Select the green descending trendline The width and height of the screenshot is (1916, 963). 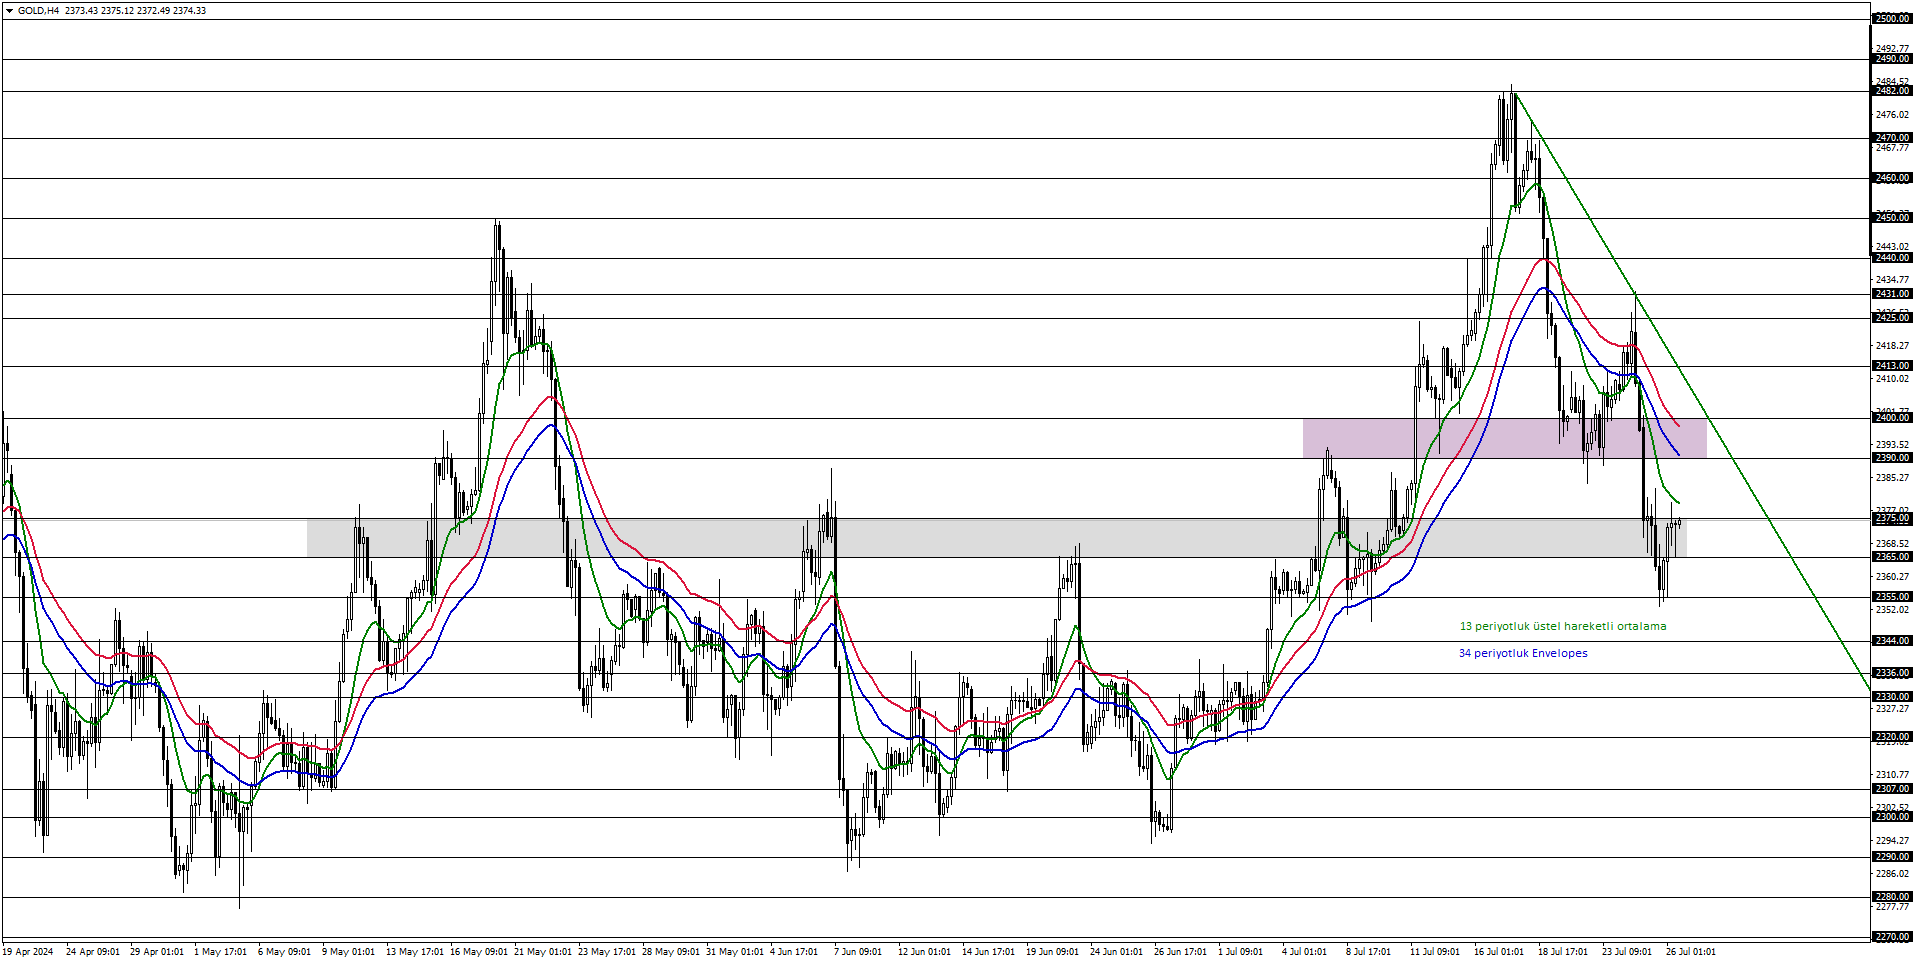point(1692,392)
